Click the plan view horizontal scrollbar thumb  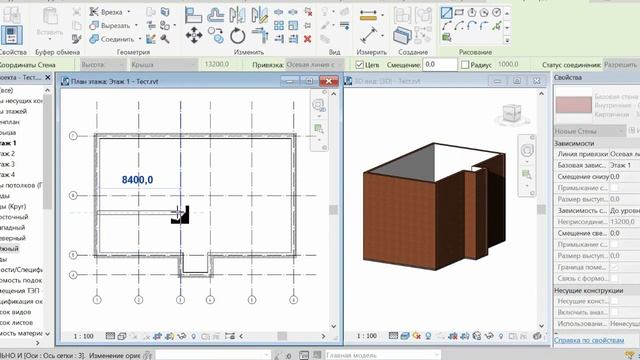tap(282, 336)
